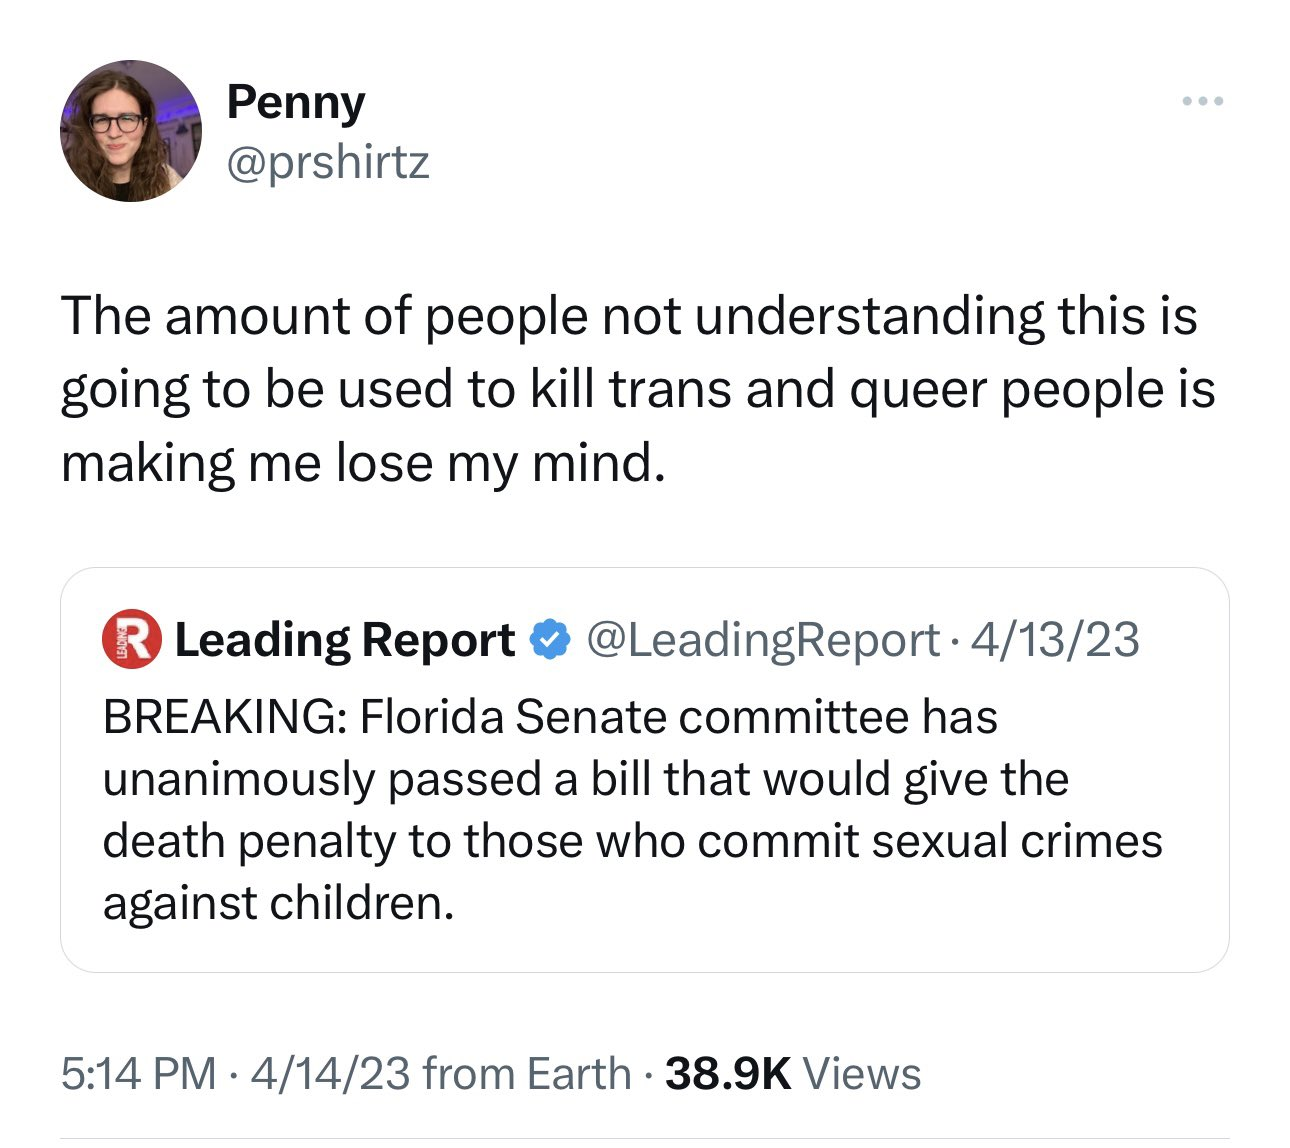The image size is (1290, 1148).
Task: Select the "from Earth" location label
Action: click(527, 1074)
